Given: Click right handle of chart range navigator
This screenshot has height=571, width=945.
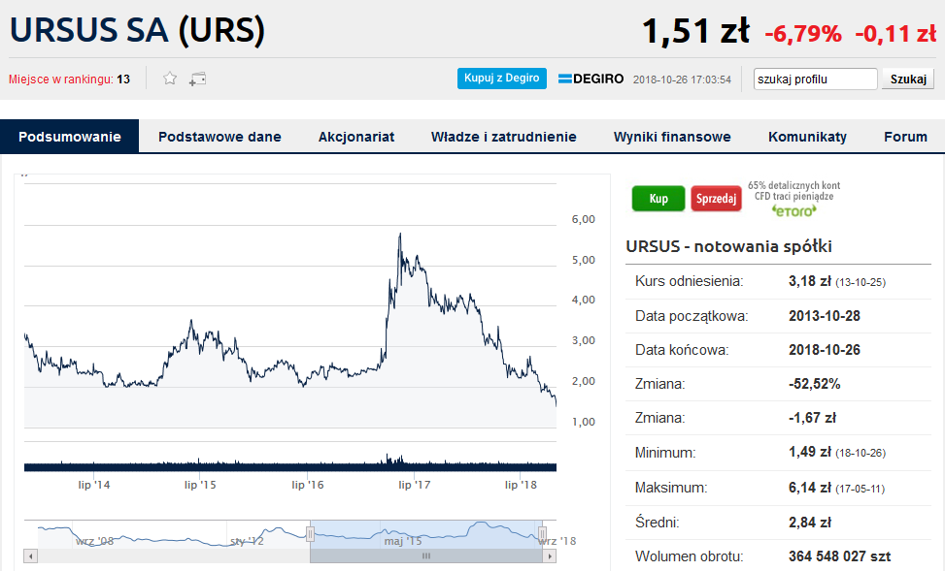Looking at the screenshot, I should [542, 534].
